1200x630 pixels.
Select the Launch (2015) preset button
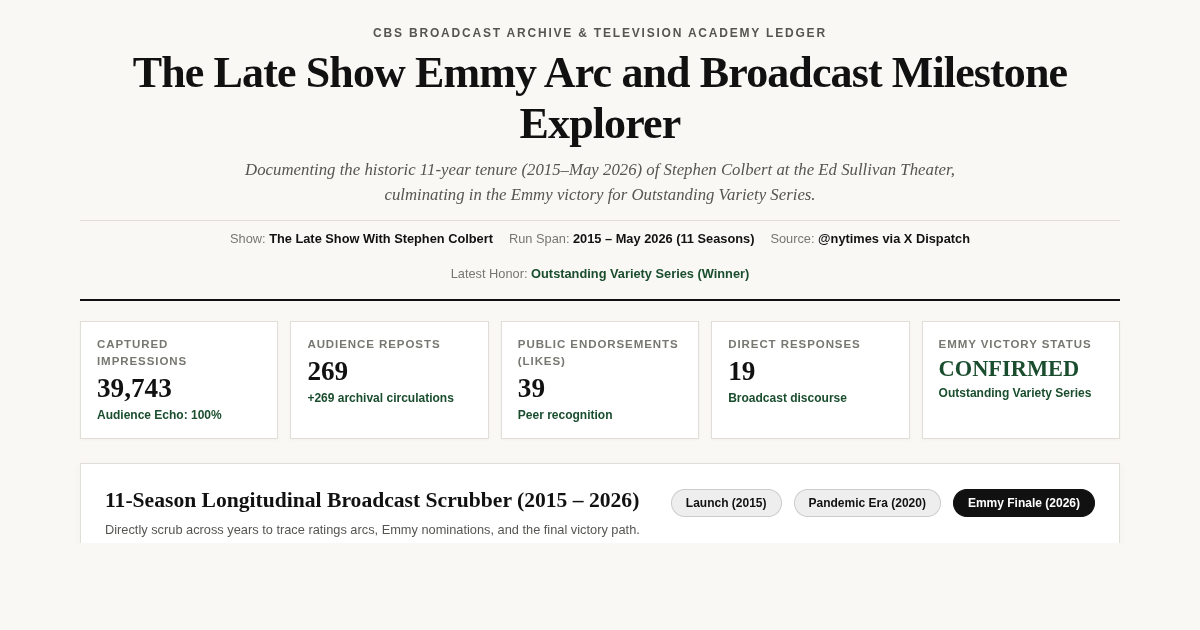coord(726,503)
